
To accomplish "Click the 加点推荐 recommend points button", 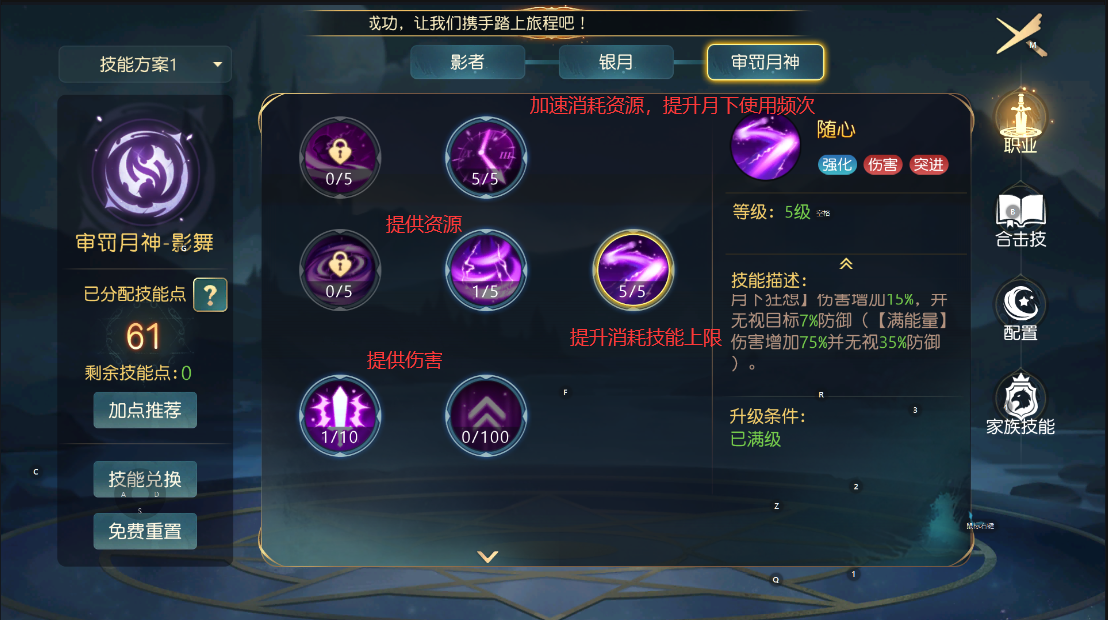I will pyautogui.click(x=145, y=410).
